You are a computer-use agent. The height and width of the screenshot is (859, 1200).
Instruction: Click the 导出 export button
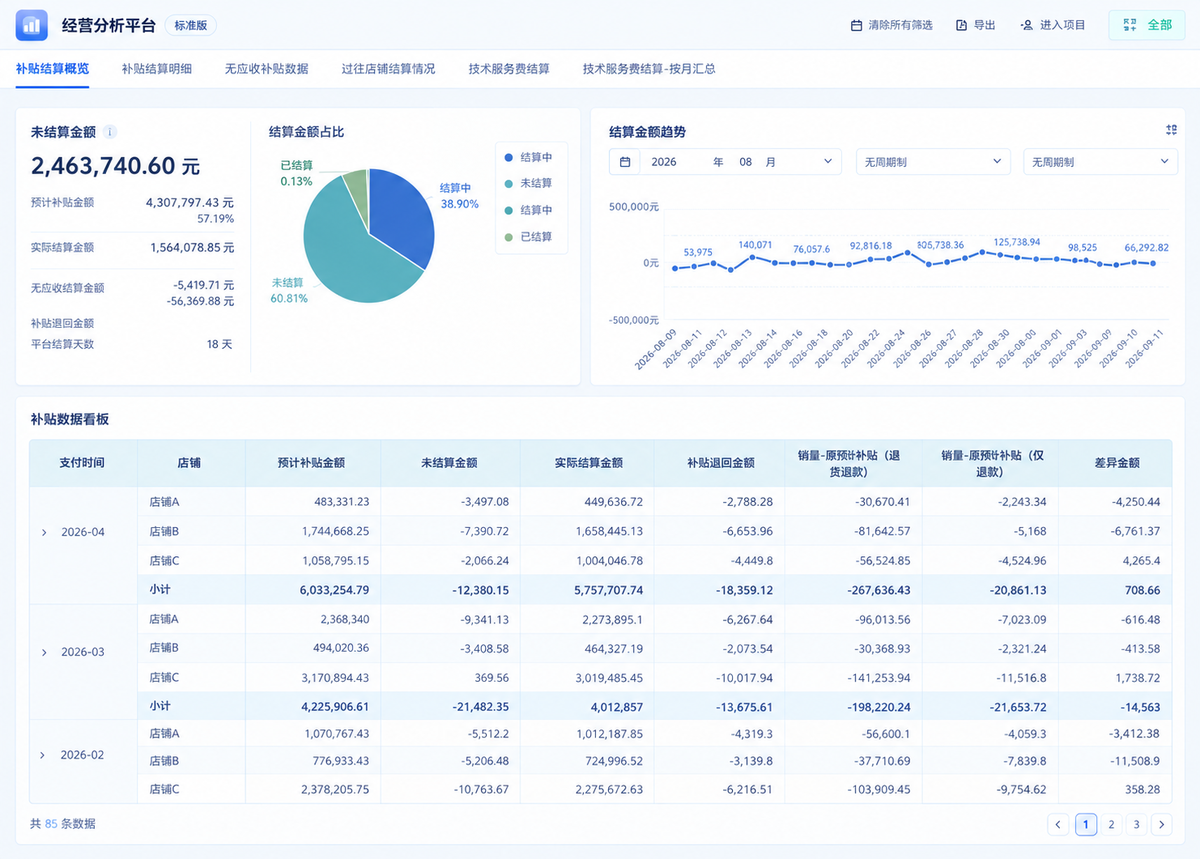coord(976,25)
